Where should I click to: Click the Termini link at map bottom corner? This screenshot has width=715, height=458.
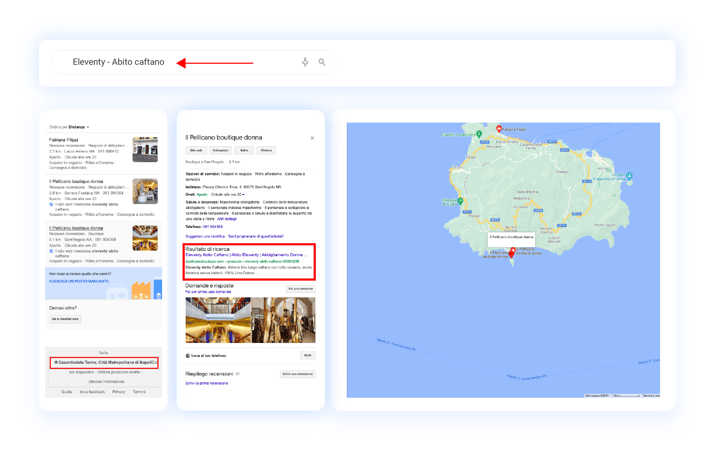coord(651,396)
